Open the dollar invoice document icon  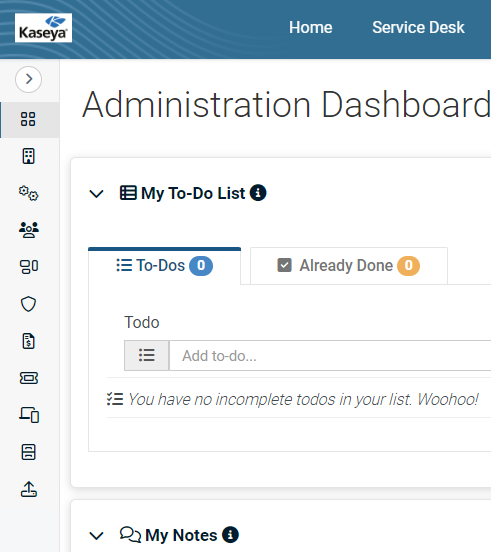pos(29,341)
